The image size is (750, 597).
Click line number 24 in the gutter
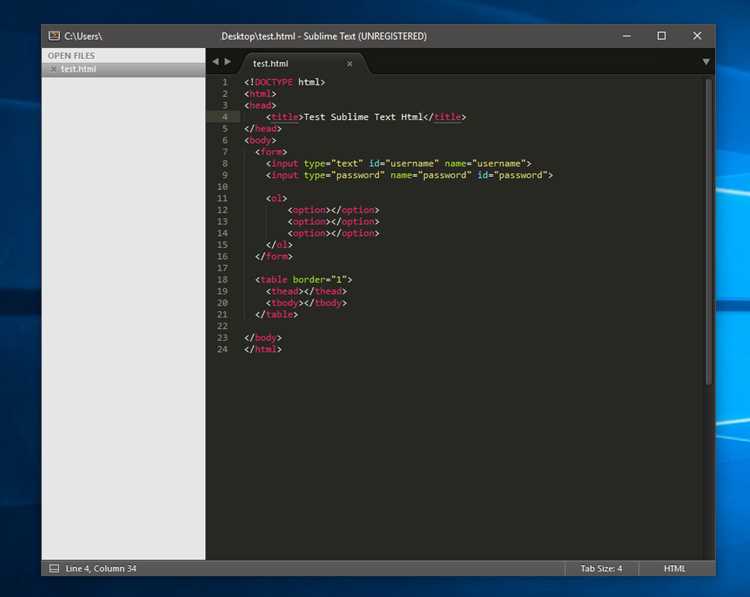222,349
